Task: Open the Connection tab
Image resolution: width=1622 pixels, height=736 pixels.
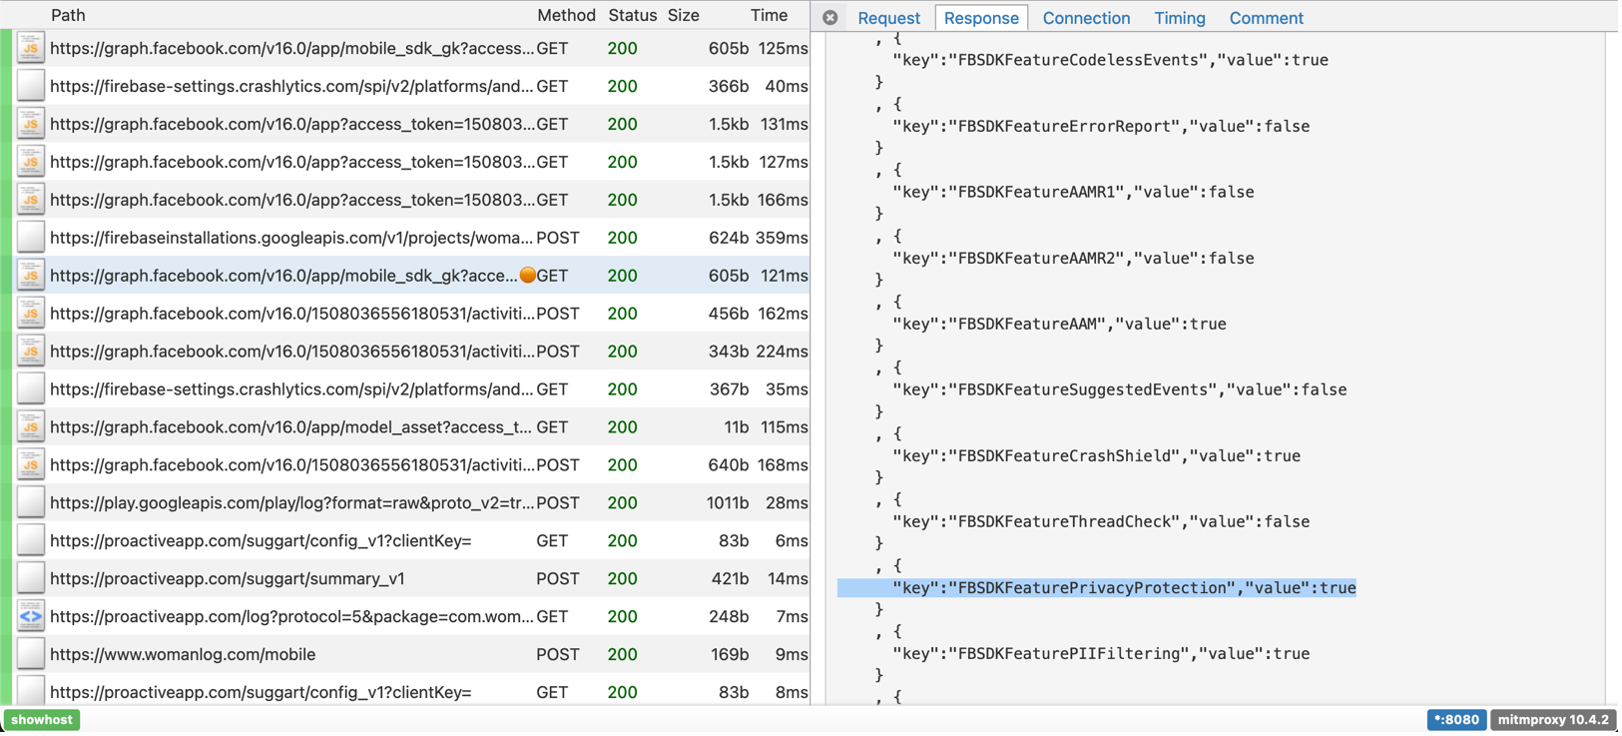Action: click(x=1086, y=18)
